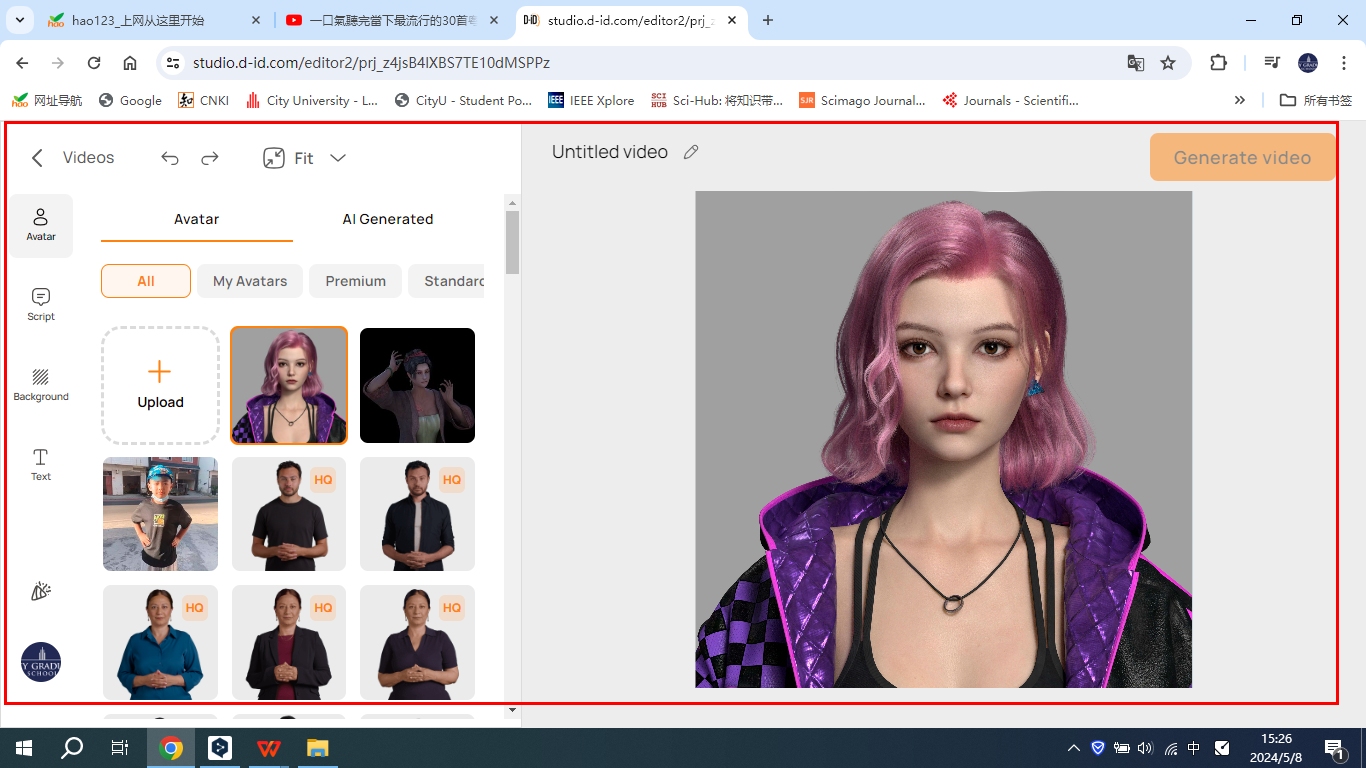The image size is (1366, 768).
Task: Open the Background panel in sidebar
Action: tap(41, 385)
